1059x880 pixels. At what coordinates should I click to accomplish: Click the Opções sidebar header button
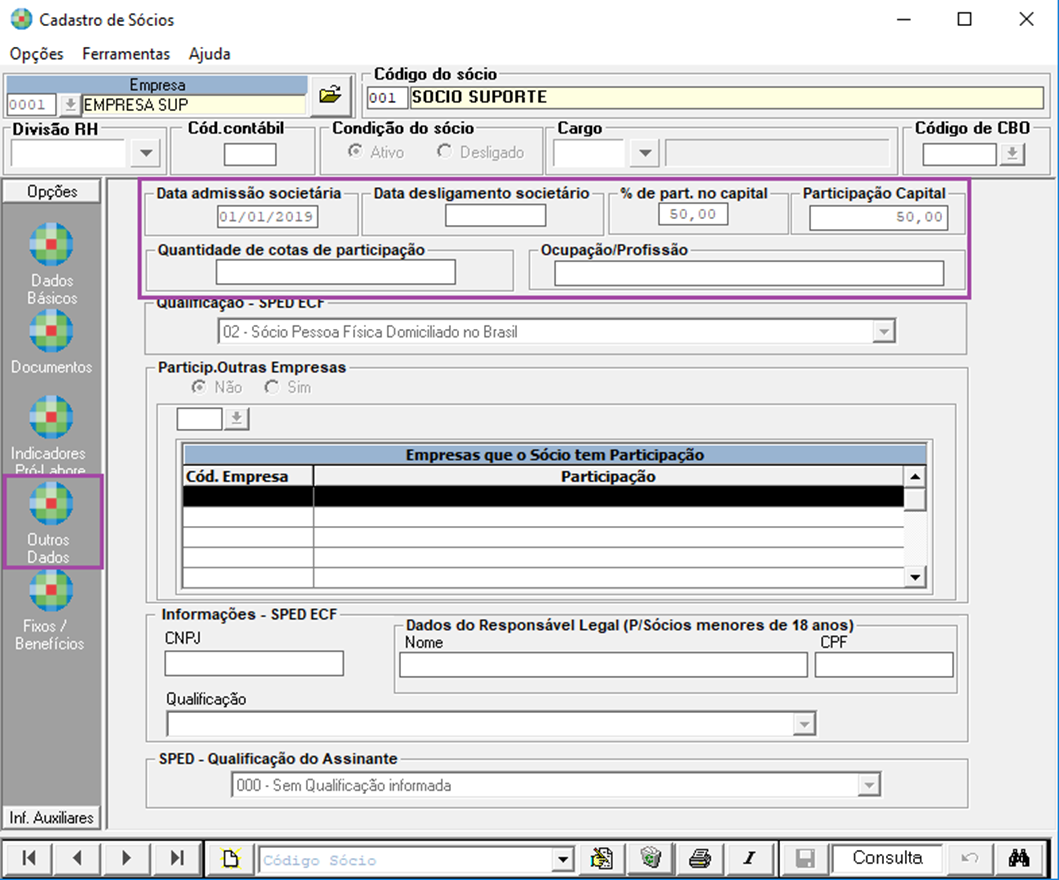(52, 191)
